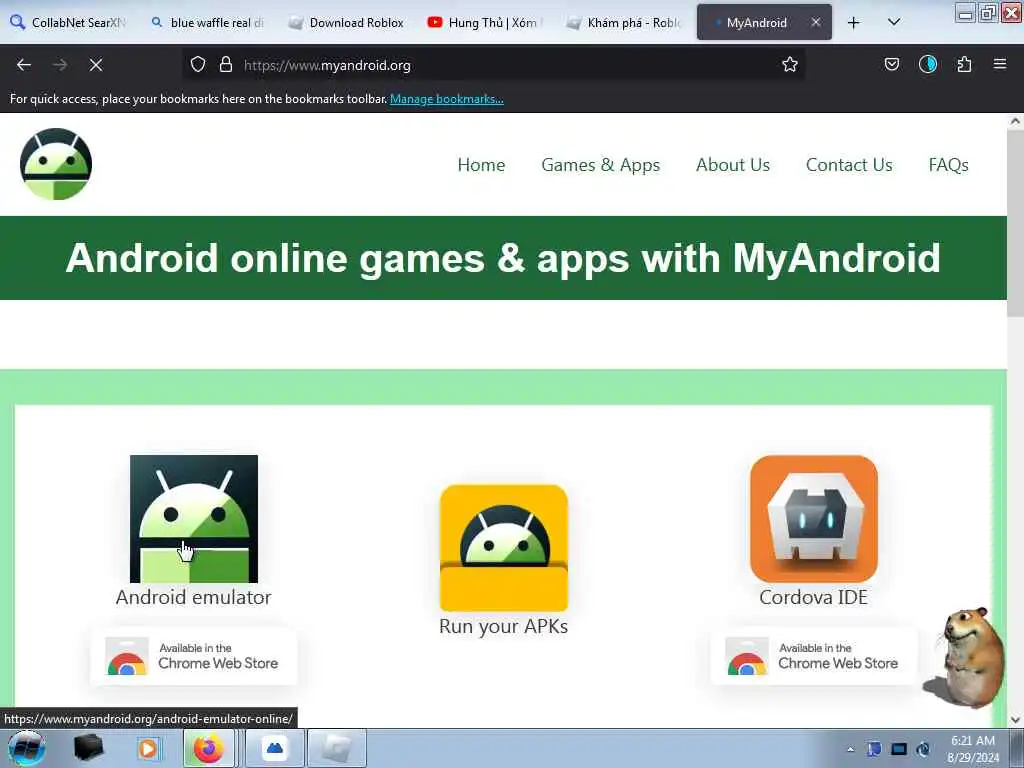Open Chrome Web Store badge under Android emulator

coord(193,656)
